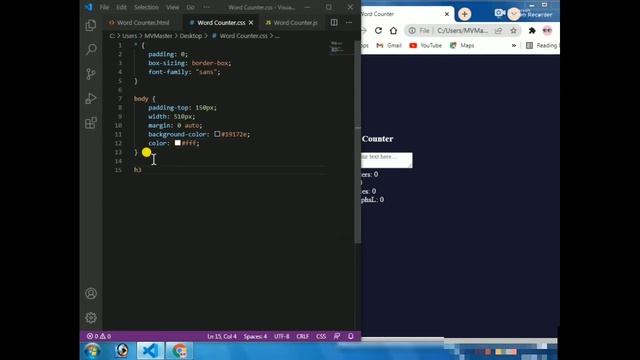
Task: Open the Run and Debug view
Action: [91, 98]
